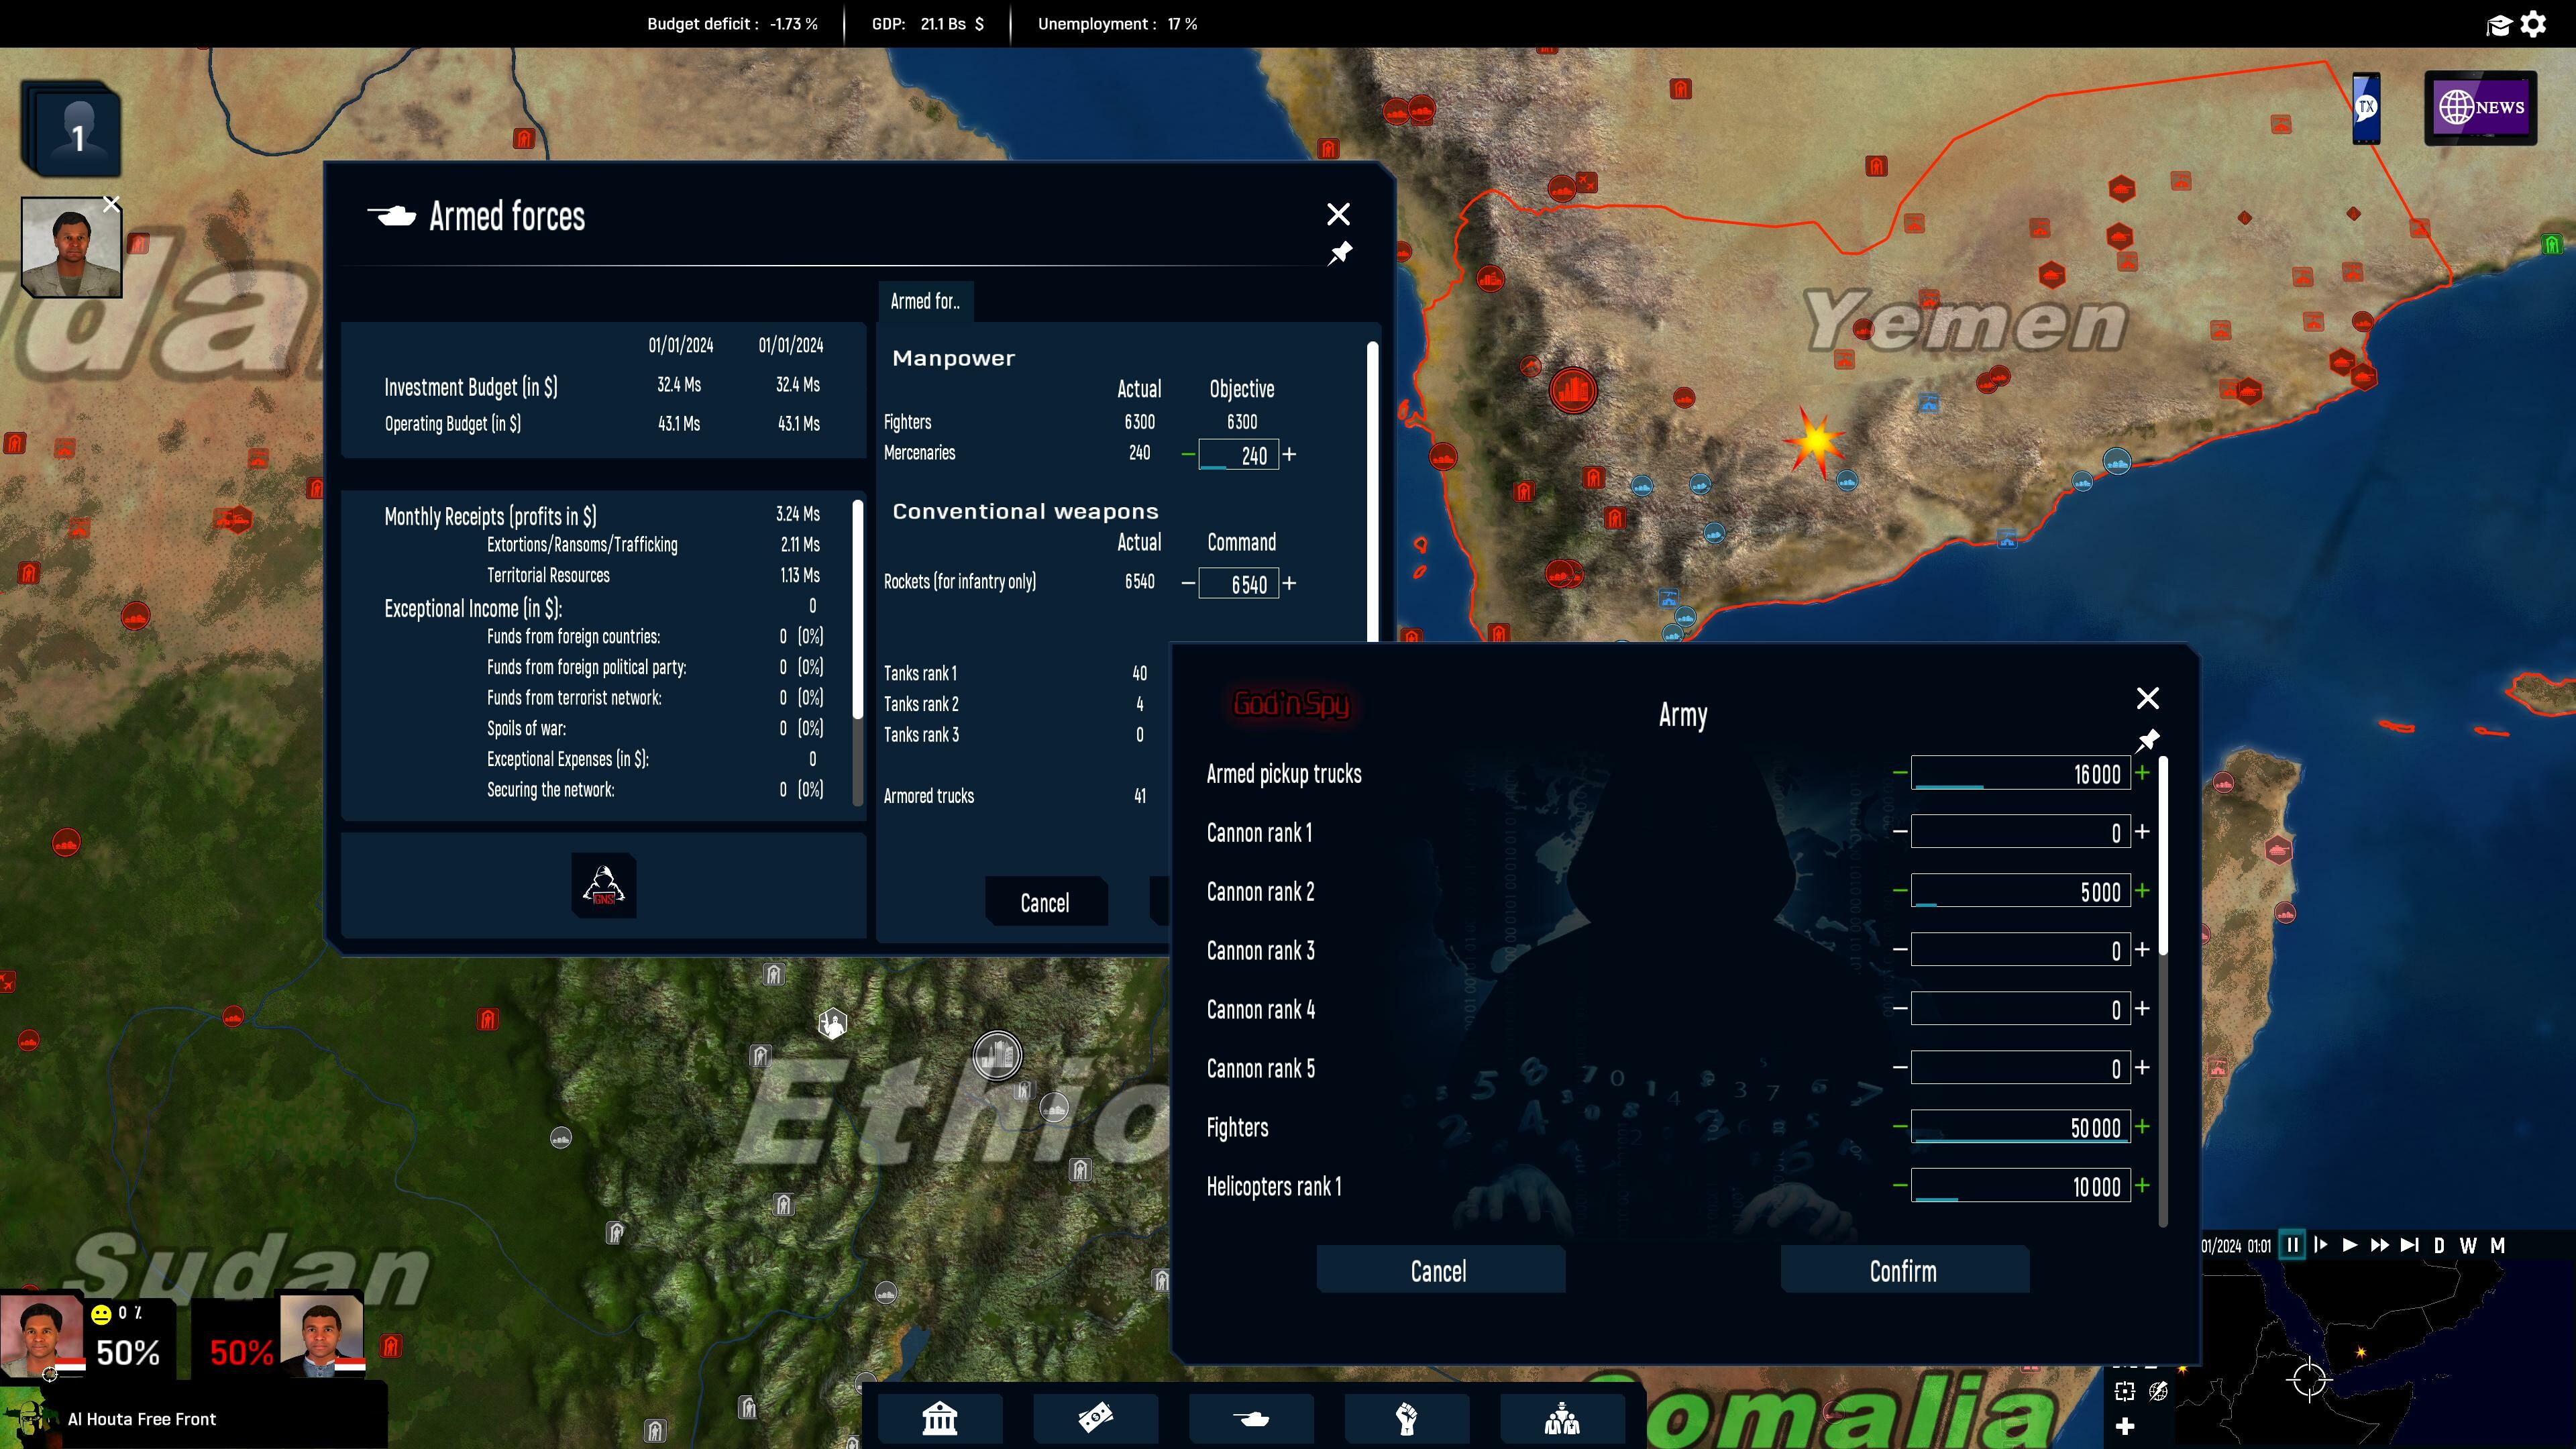The width and height of the screenshot is (2576, 1449).
Task: Open the NEWS screen in the top-right corner
Action: pos(2481,107)
